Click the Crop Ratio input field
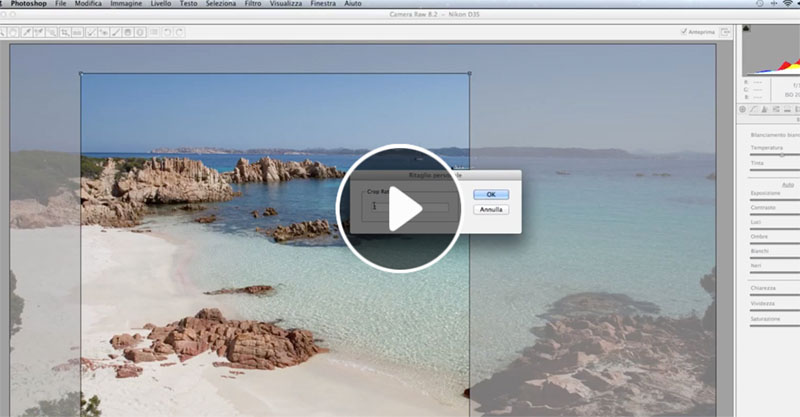The image size is (800, 417). pyautogui.click(x=410, y=206)
